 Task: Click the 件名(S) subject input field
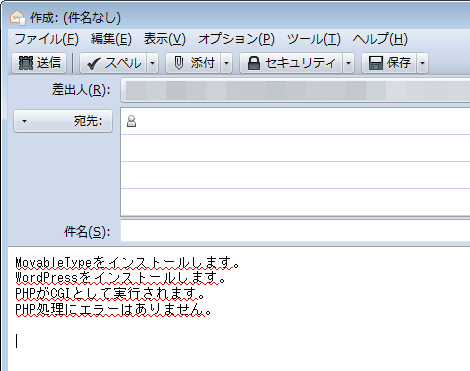coord(295,231)
